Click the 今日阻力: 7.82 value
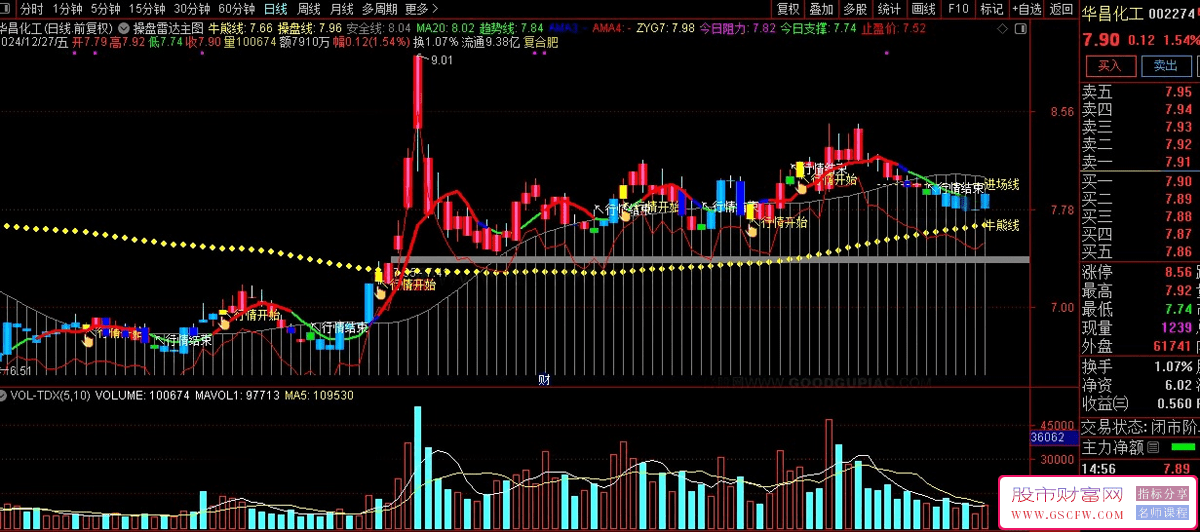Image resolution: width=1200 pixels, height=532 pixels. (737, 28)
